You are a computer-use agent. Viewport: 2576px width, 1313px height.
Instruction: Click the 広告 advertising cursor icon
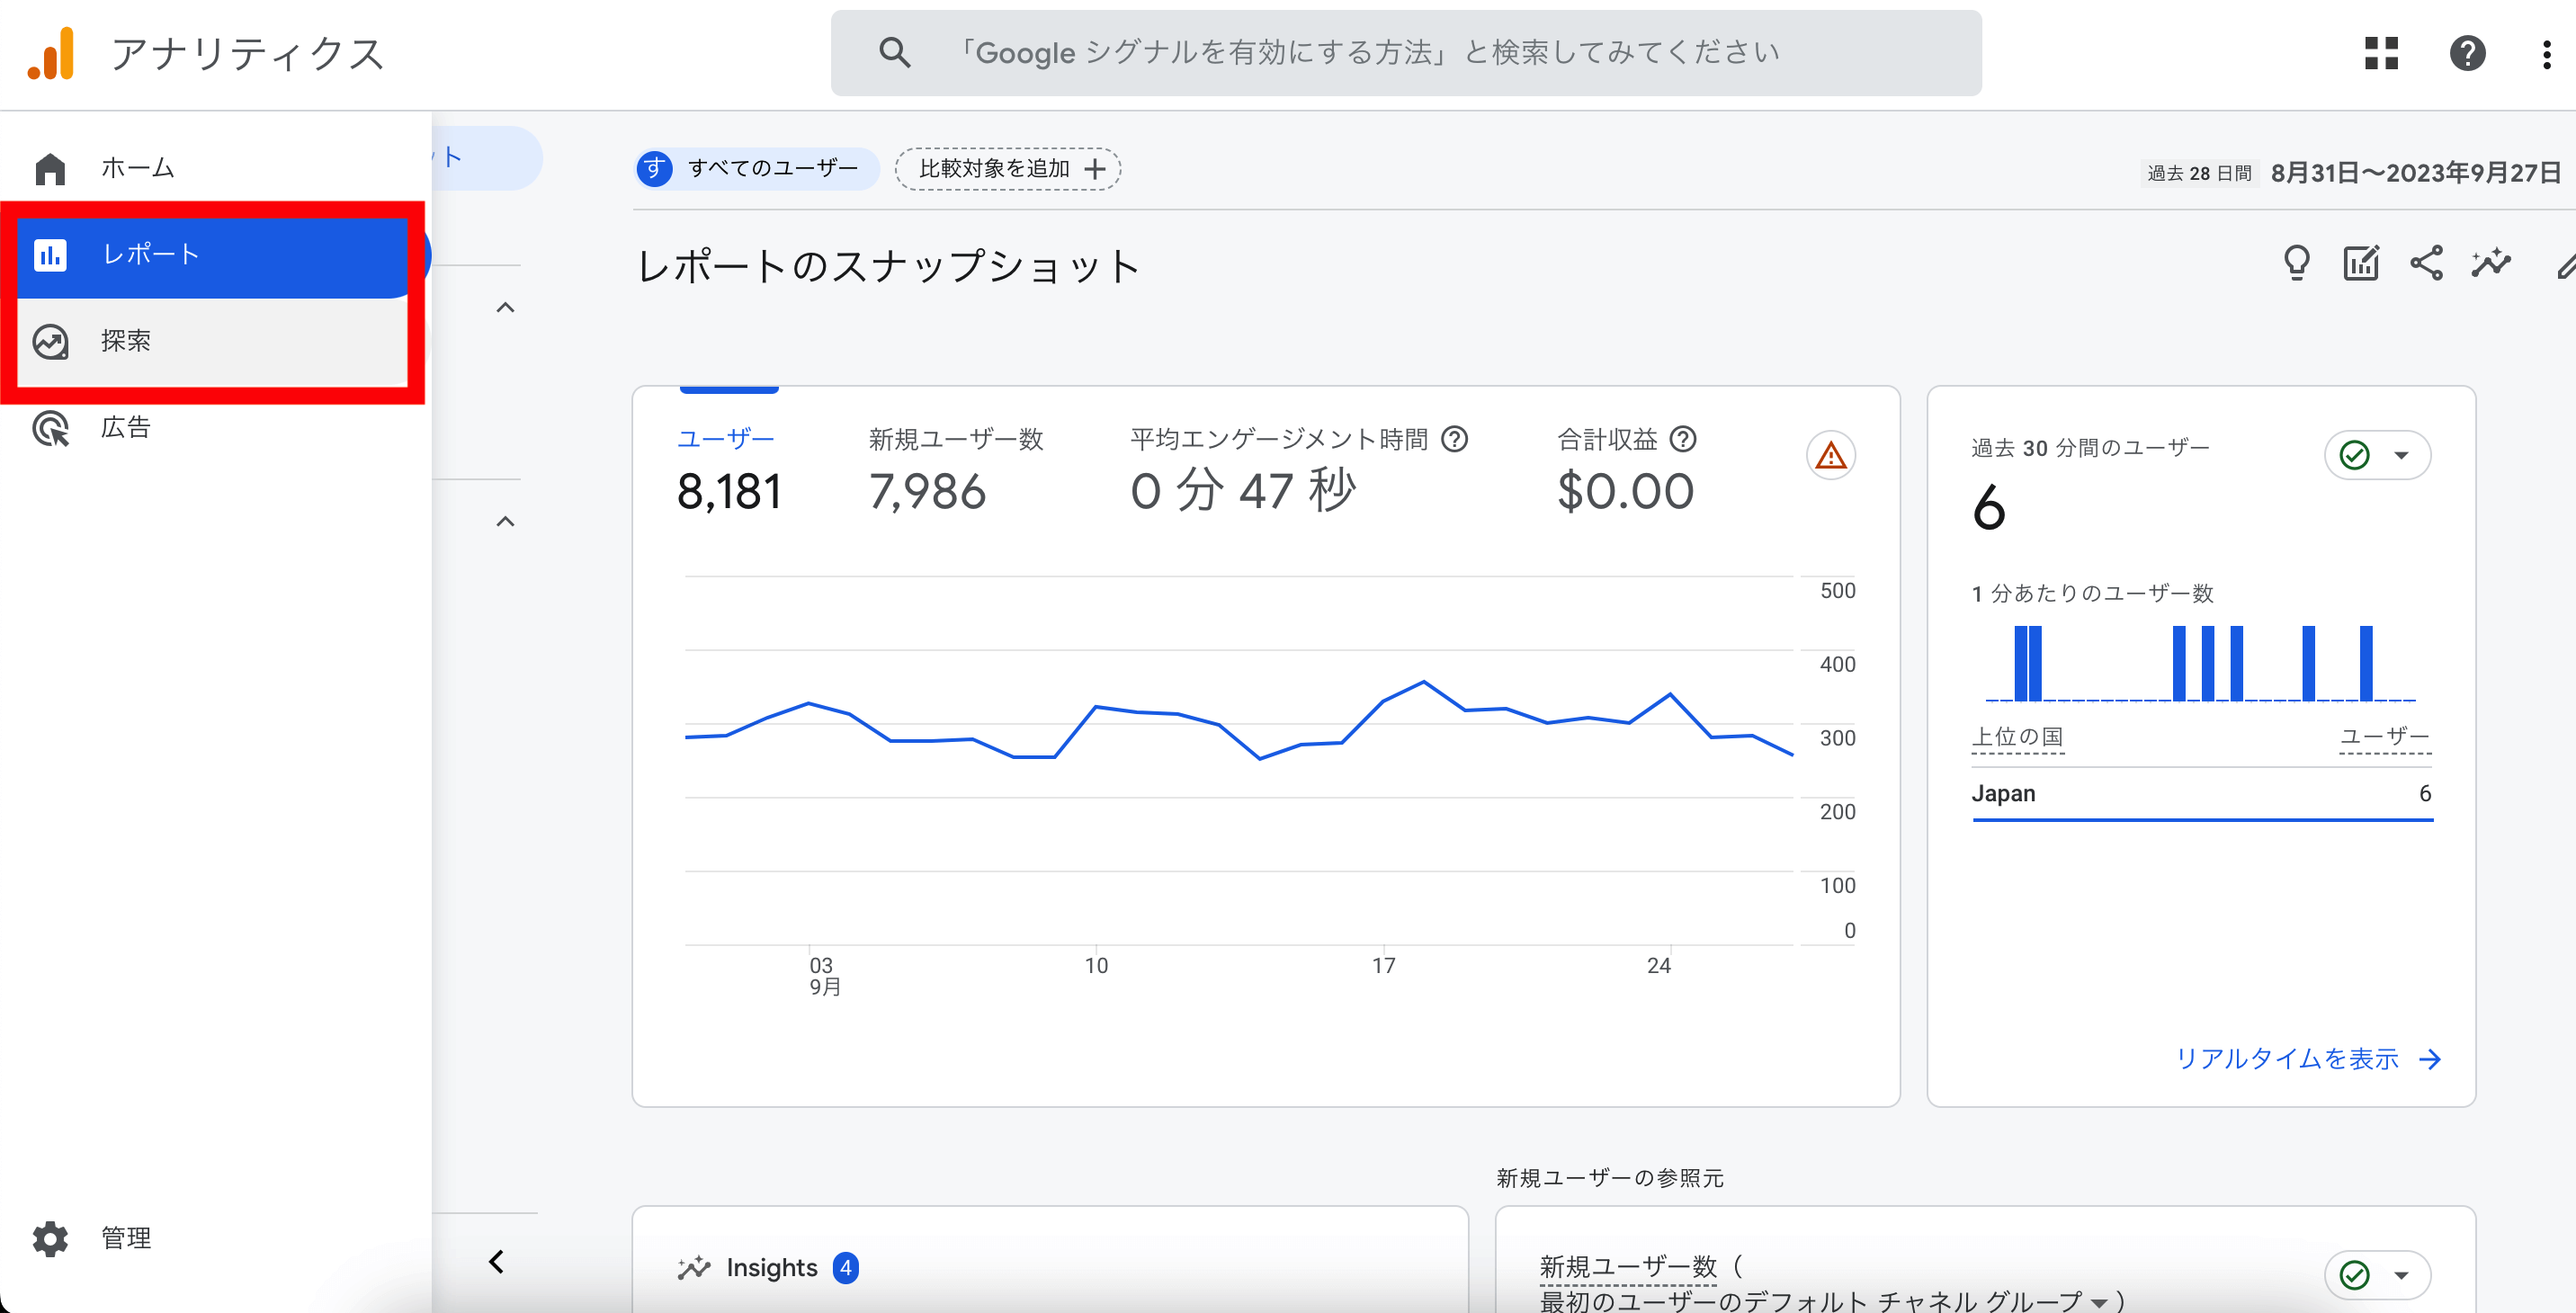point(50,428)
